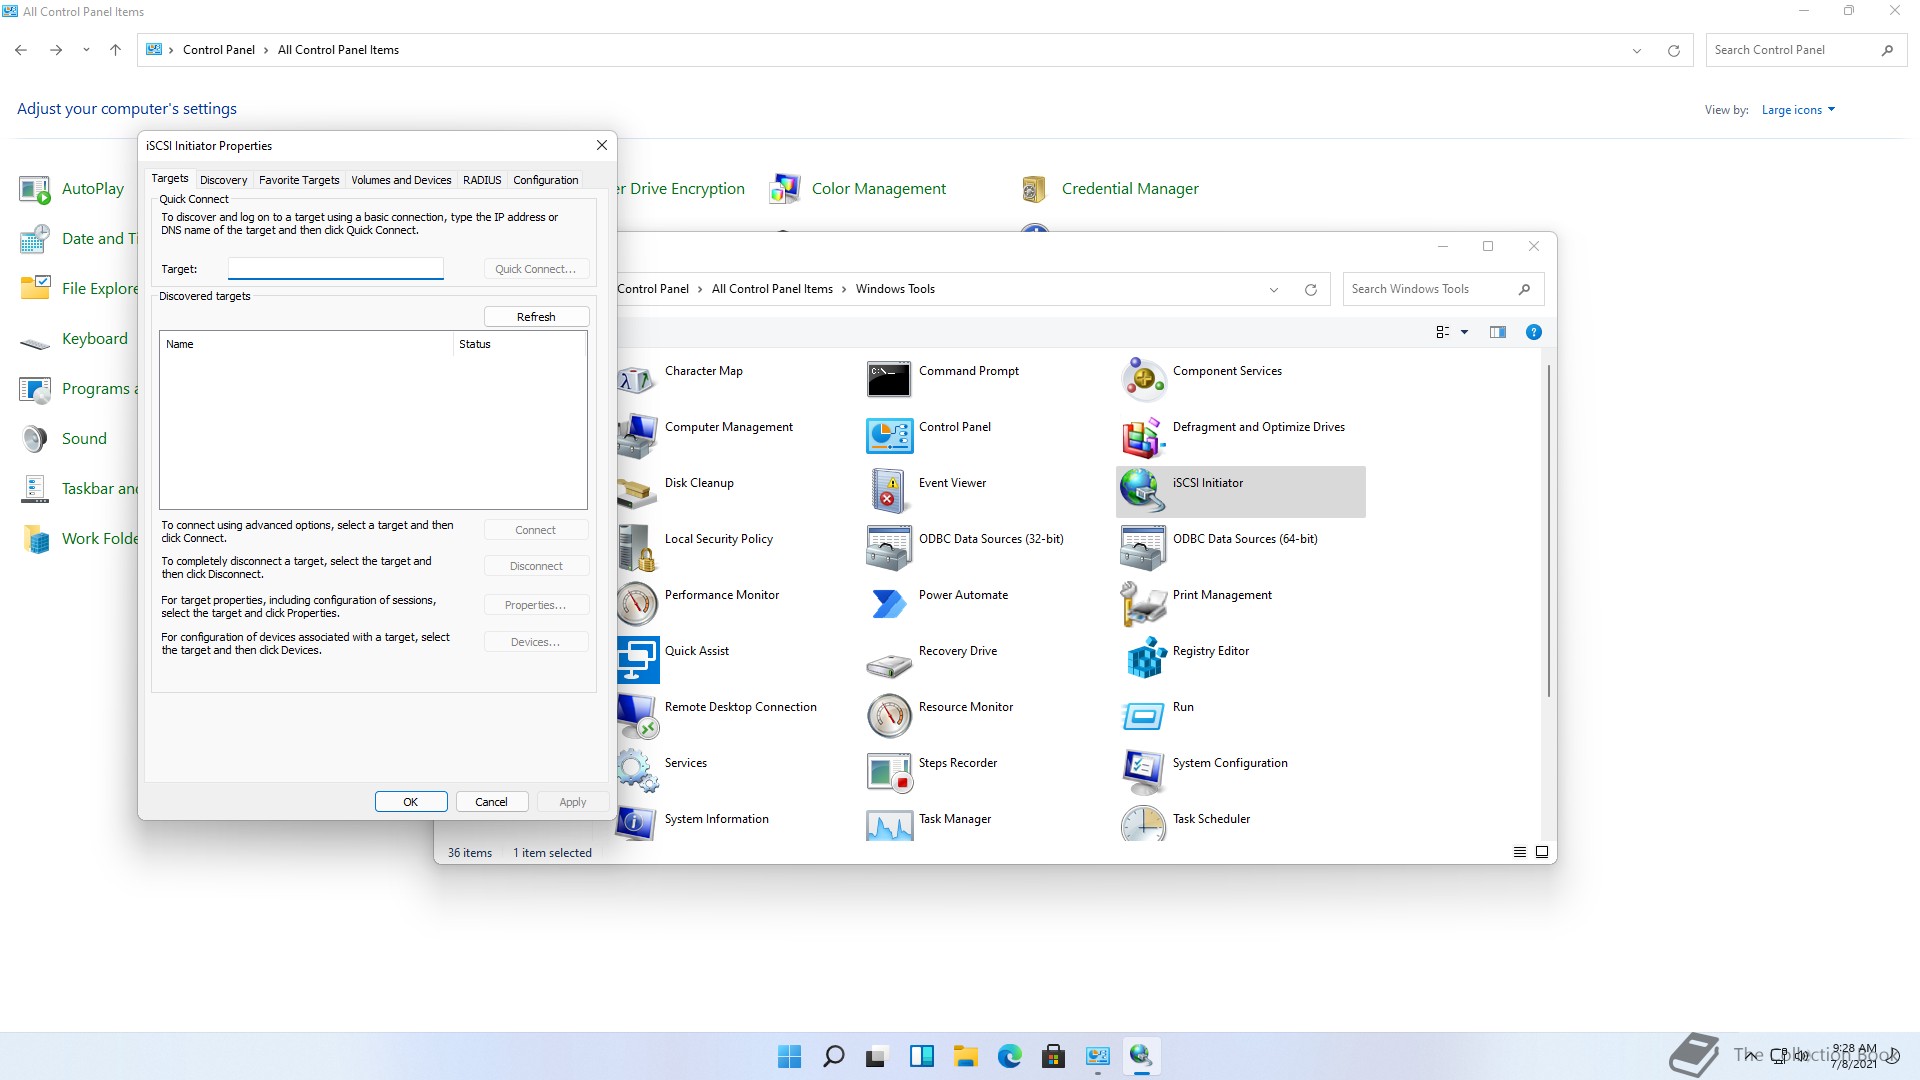
Task: Open Resource Monitor icon
Action: coord(889,716)
